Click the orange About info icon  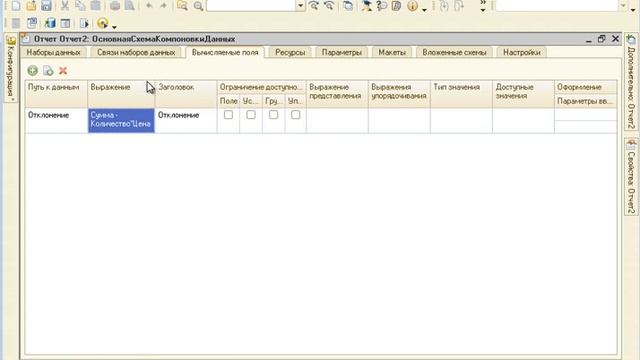click(413, 5)
